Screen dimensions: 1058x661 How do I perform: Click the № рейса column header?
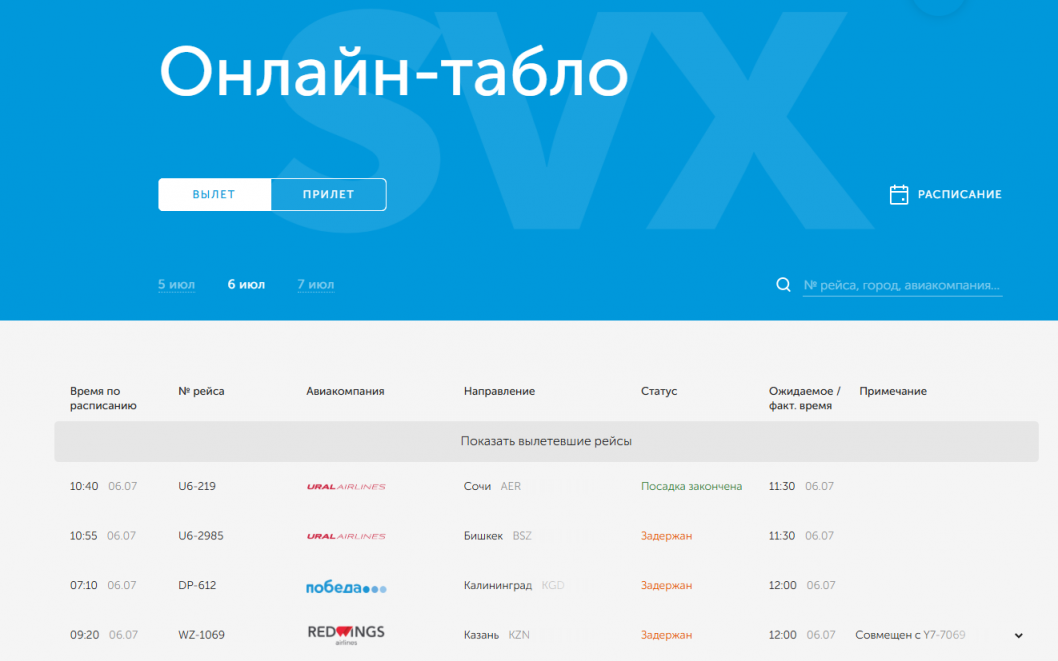(x=201, y=391)
